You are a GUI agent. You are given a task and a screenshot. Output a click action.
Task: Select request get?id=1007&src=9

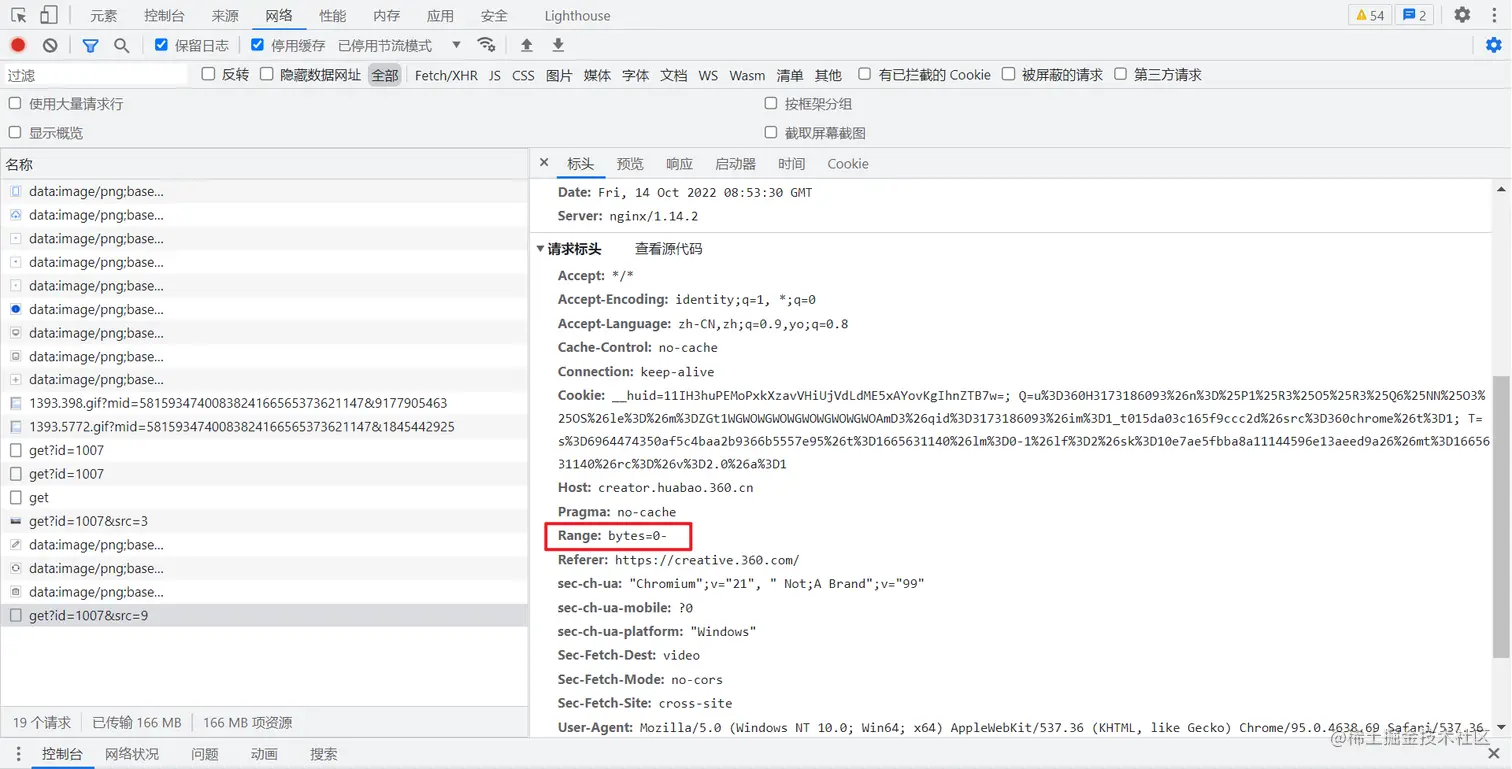[264, 616]
